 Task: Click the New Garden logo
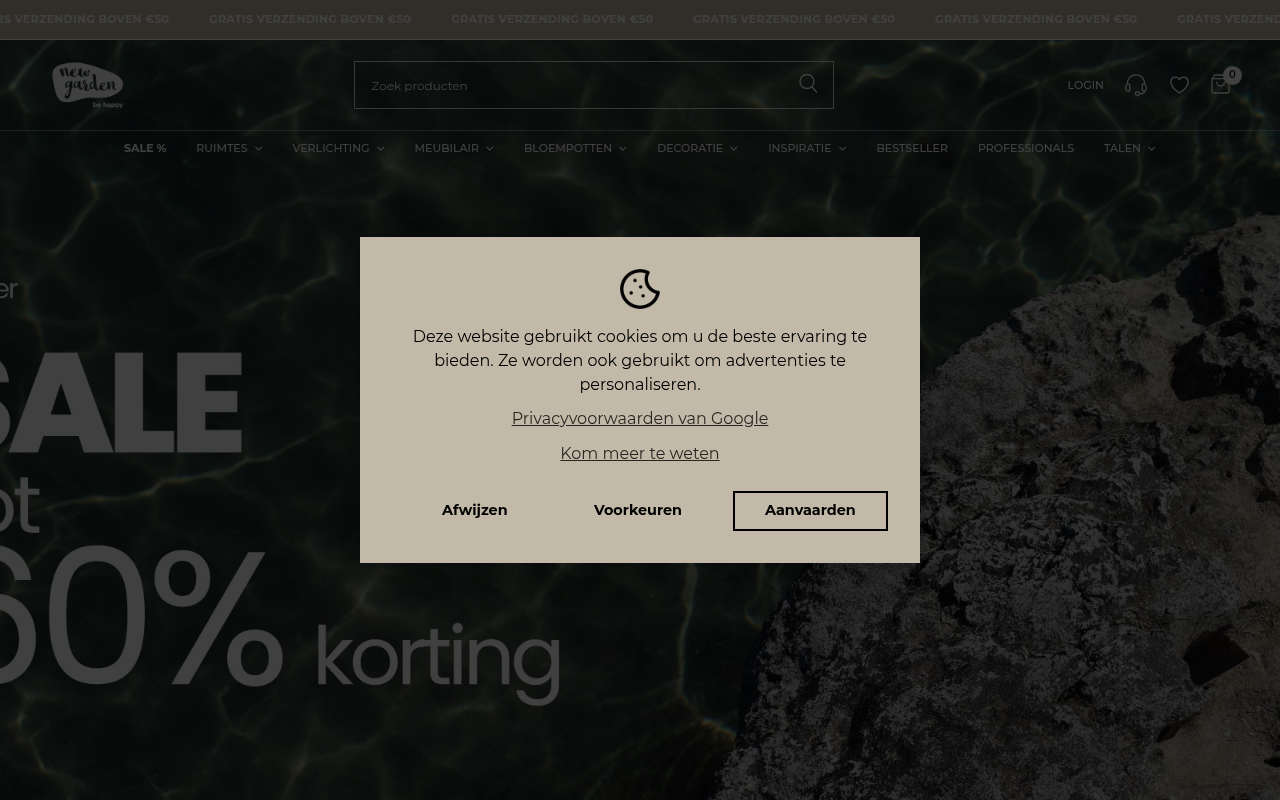pyautogui.click(x=88, y=85)
